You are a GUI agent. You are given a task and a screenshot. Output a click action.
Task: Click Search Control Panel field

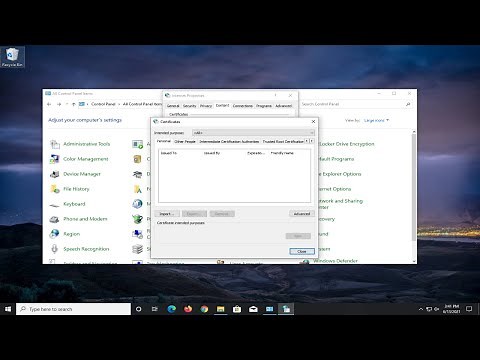[x=356, y=104]
